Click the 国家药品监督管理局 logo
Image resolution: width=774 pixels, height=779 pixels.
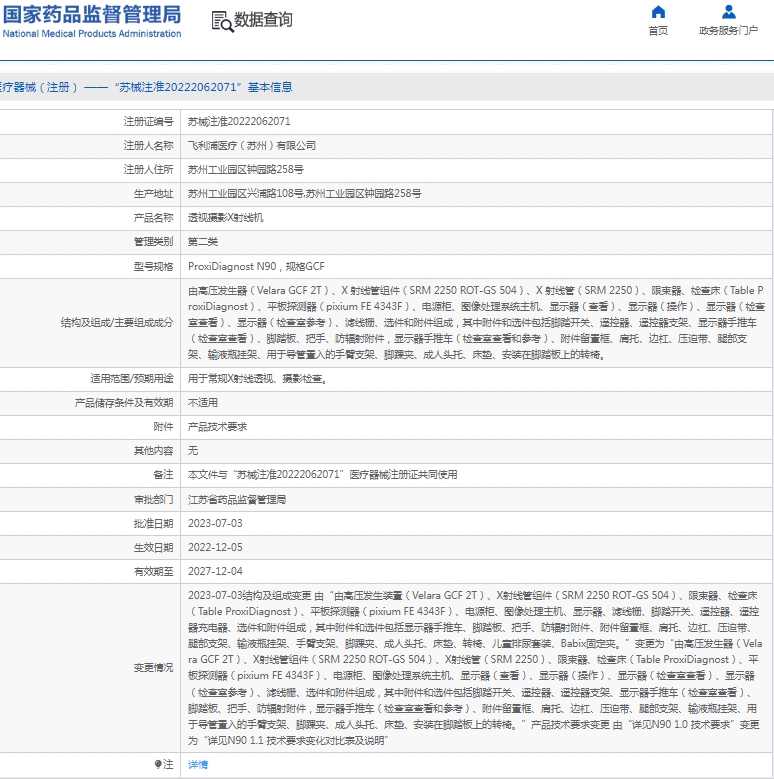92,15
